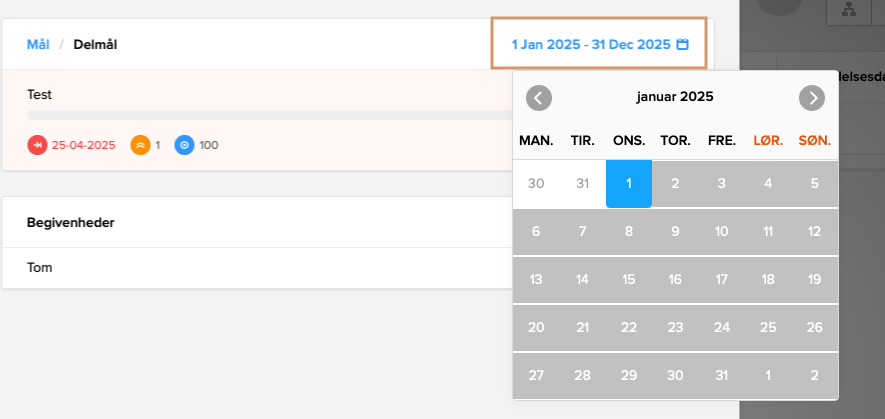Select the highlighted date 1 januar
Viewport: 885px width, 419px height.
coord(629,184)
